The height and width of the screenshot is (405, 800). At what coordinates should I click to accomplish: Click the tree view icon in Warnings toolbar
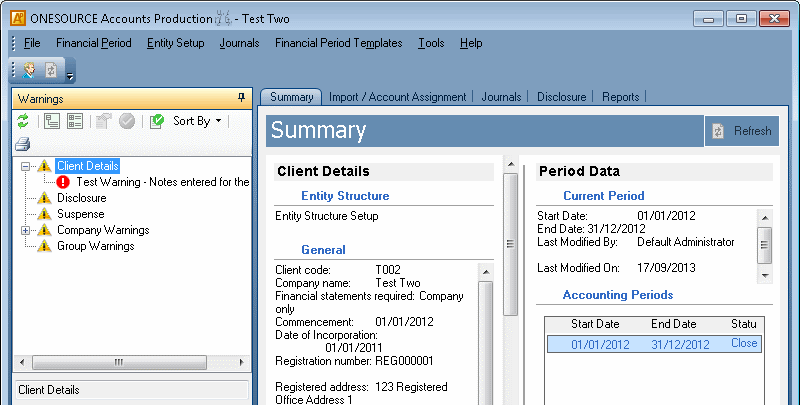[52, 121]
